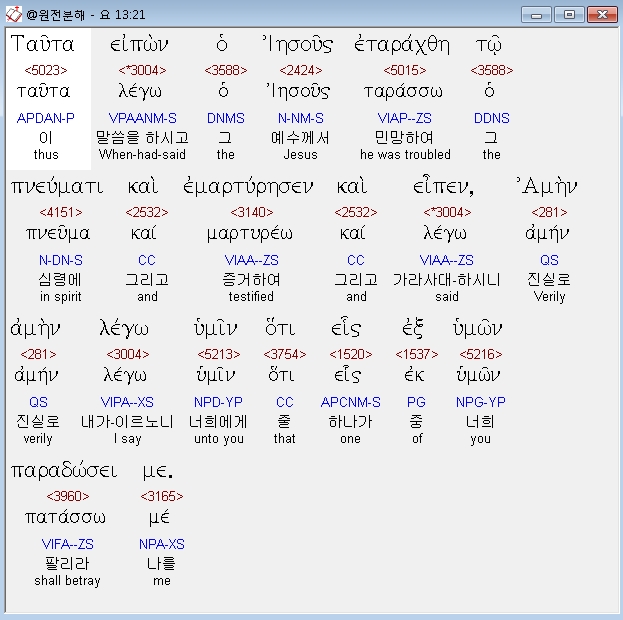Click parsing code APCNM-S

pyautogui.click(x=350, y=402)
